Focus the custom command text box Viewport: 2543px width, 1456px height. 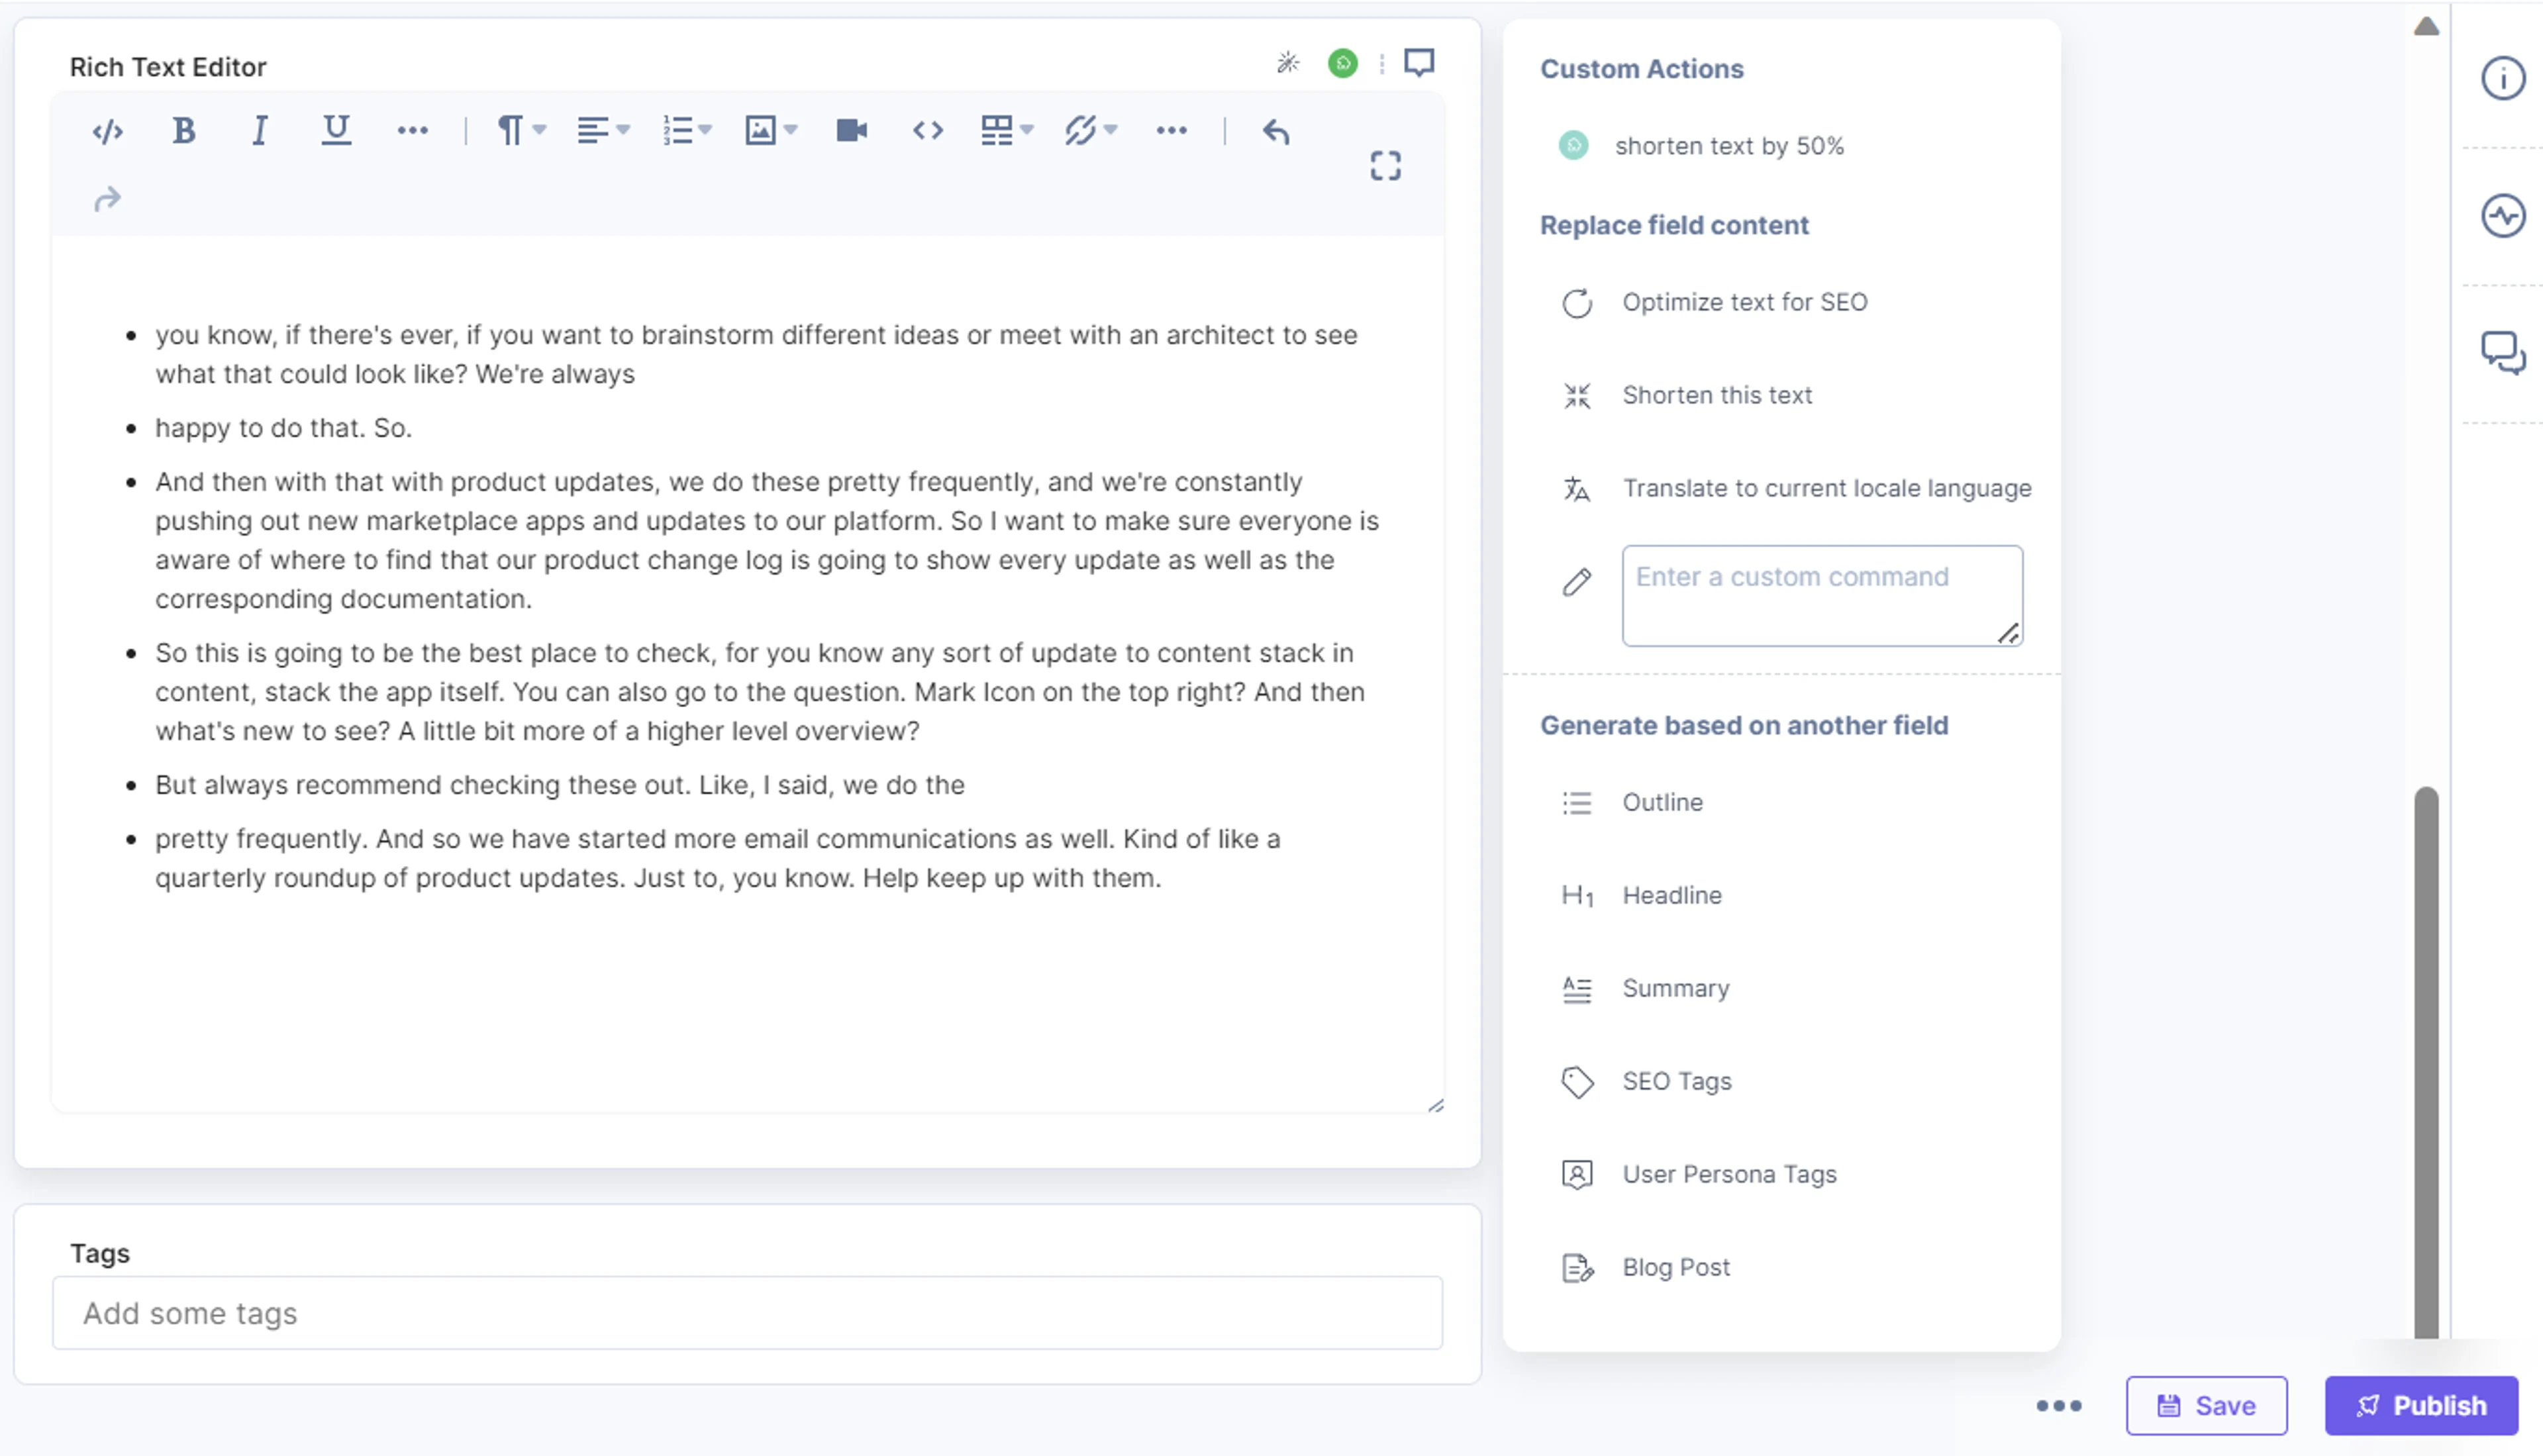pos(1822,595)
